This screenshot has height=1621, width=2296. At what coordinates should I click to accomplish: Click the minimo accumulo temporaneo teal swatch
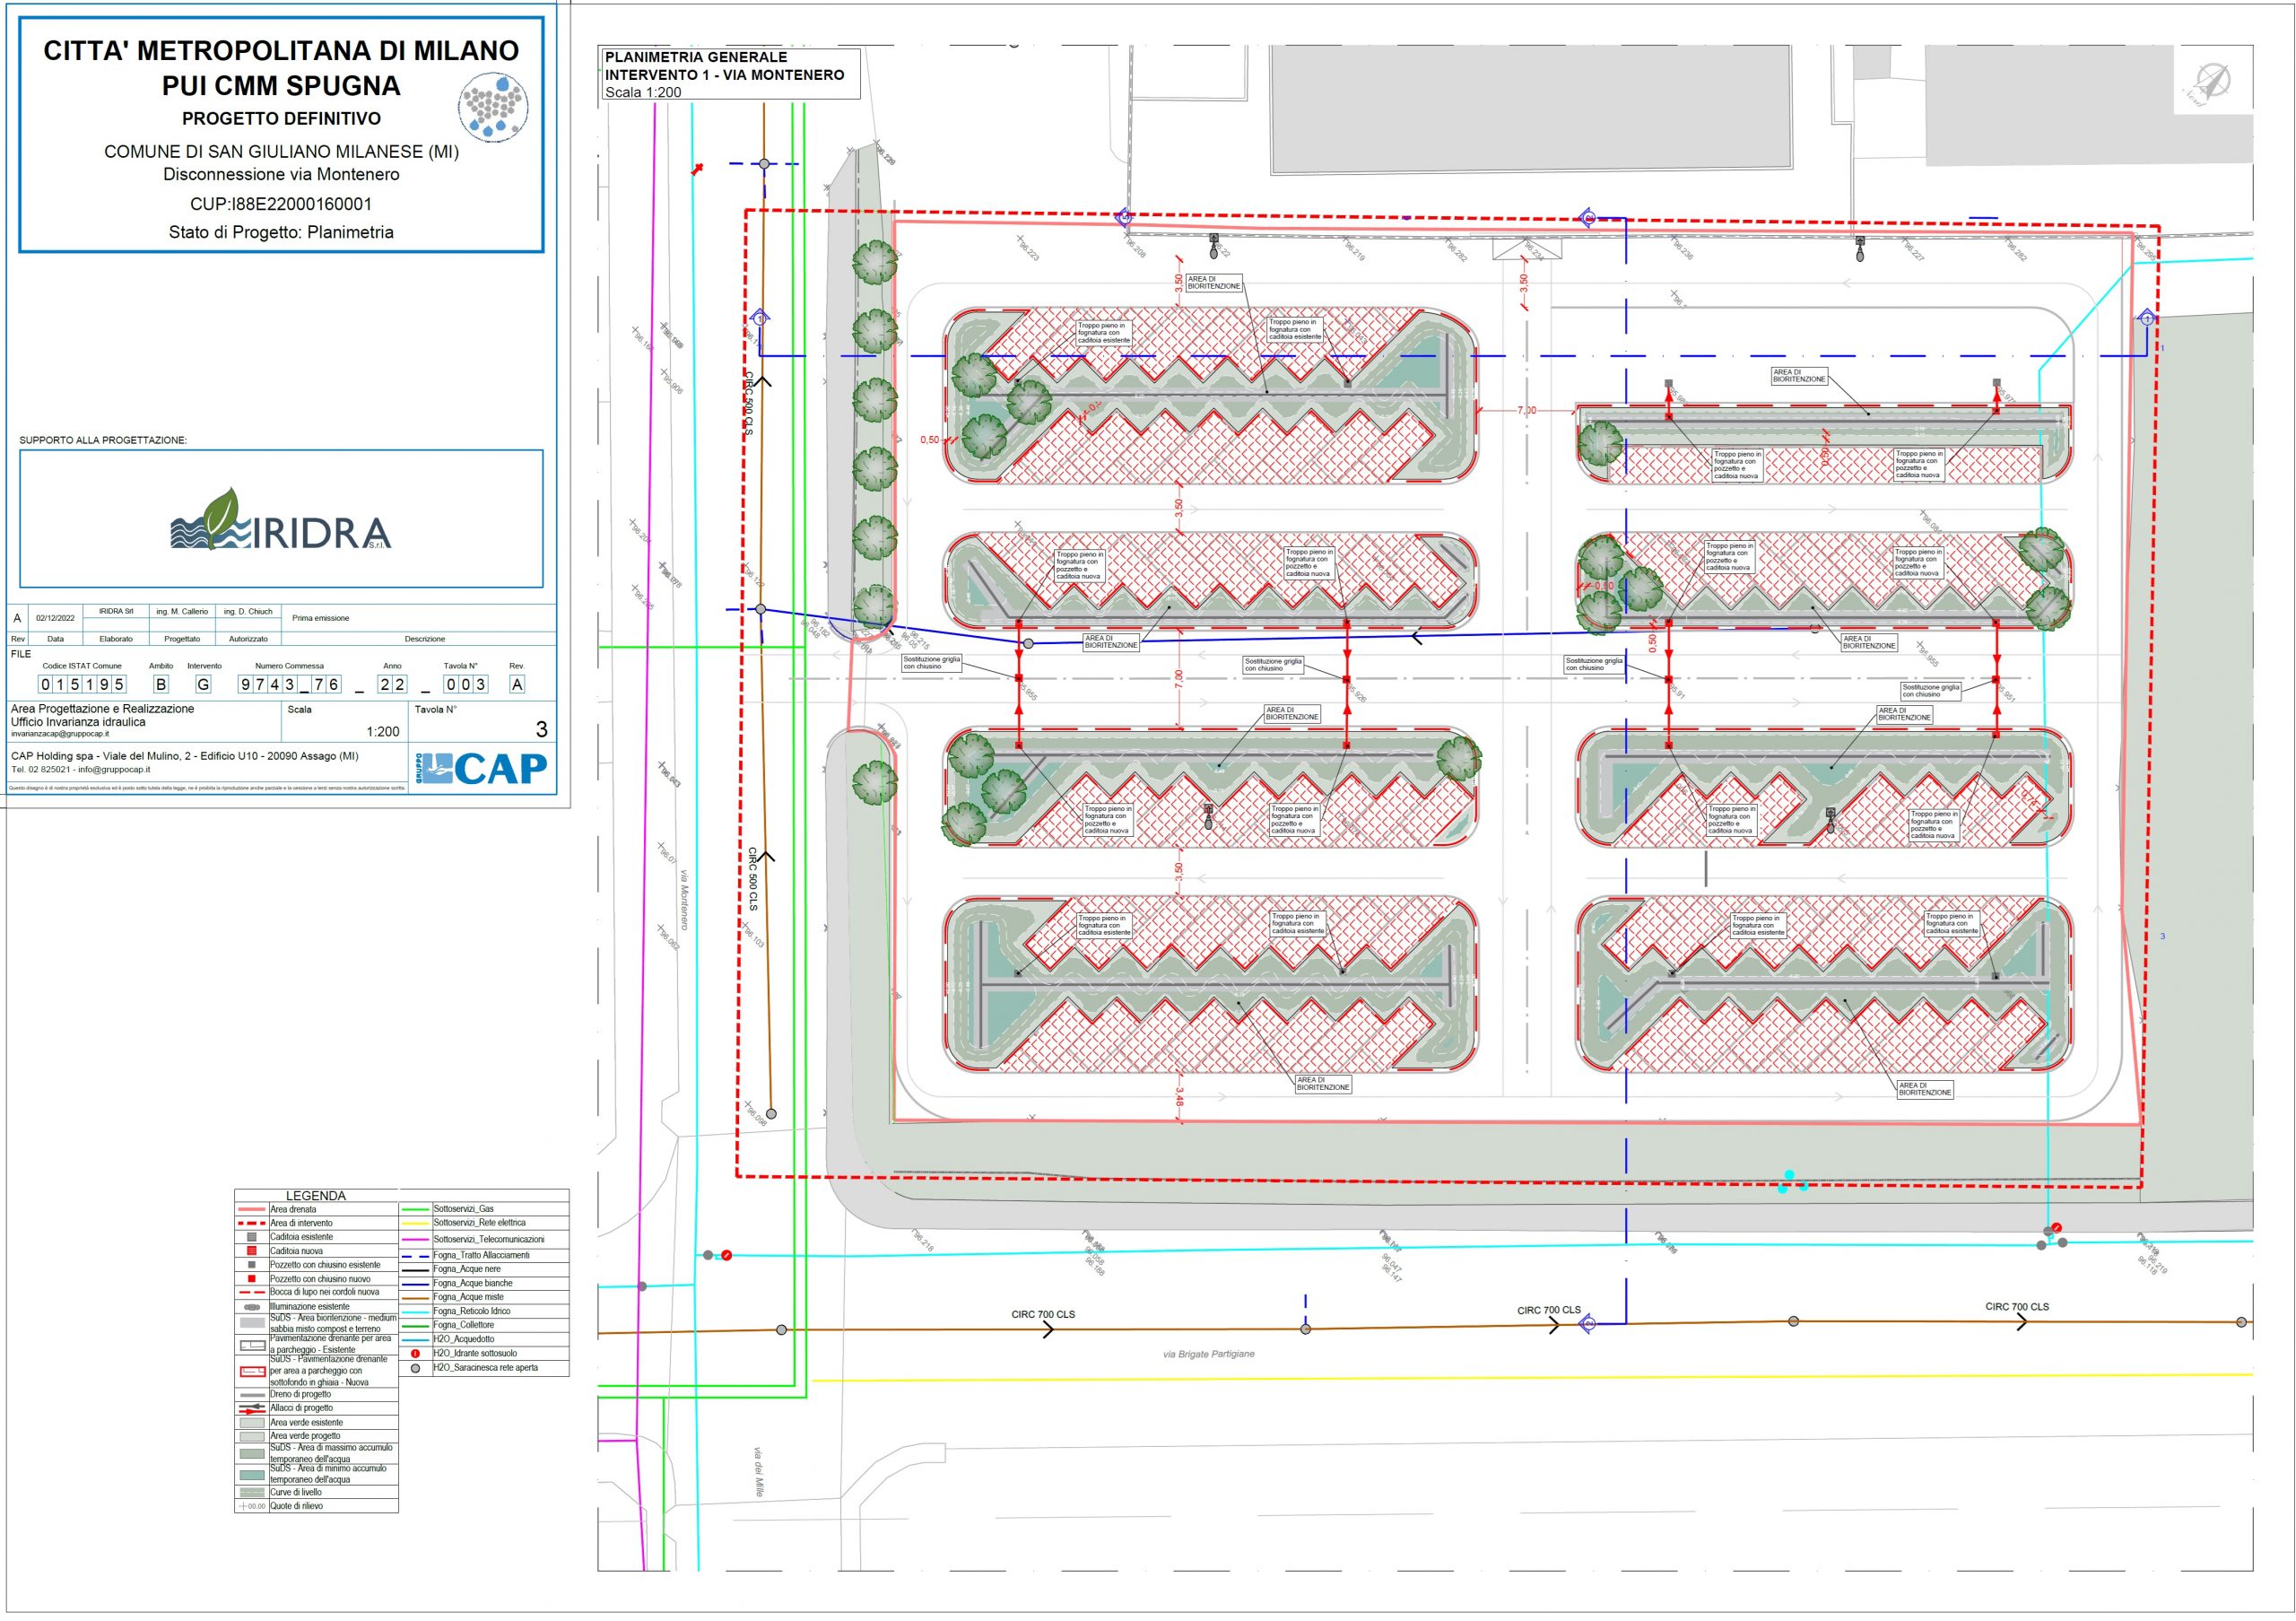click(252, 1475)
